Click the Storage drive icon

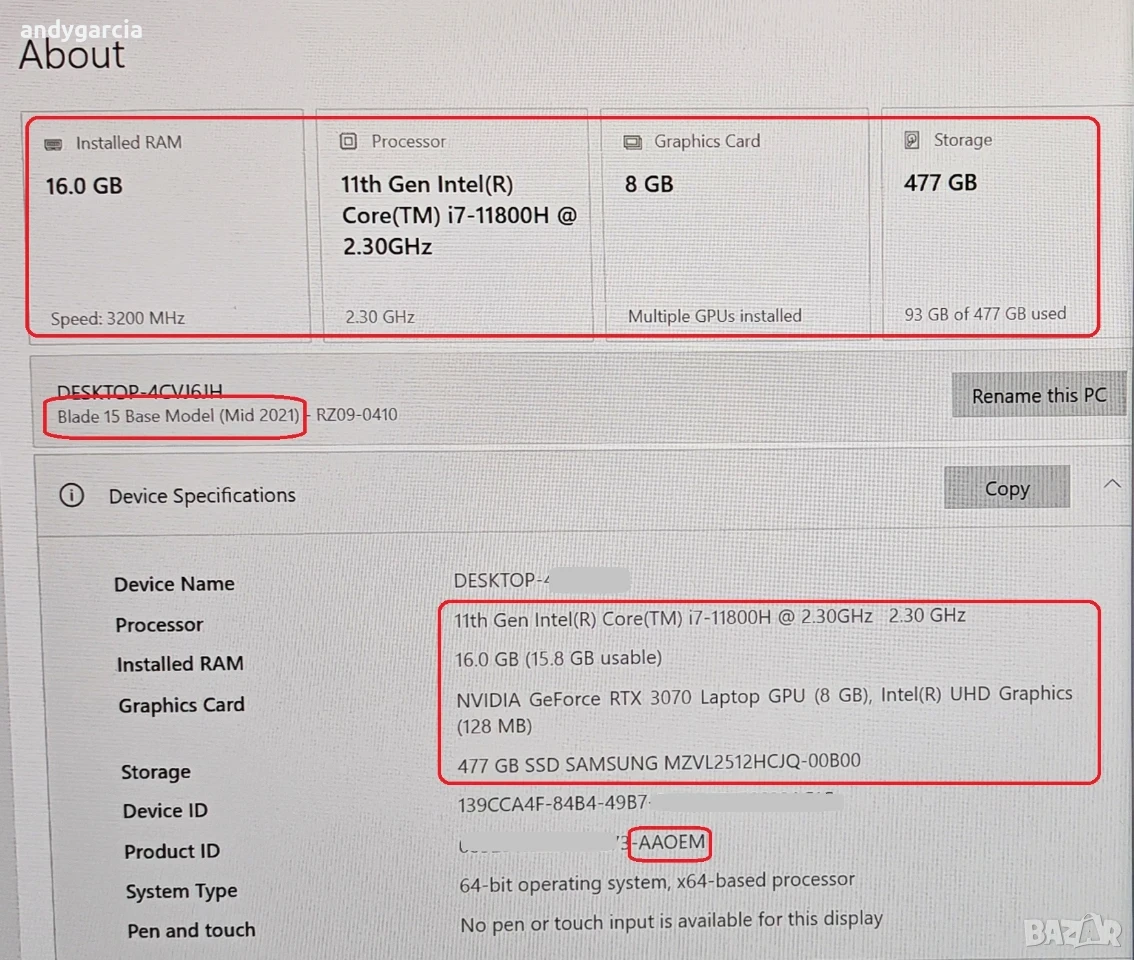point(912,140)
